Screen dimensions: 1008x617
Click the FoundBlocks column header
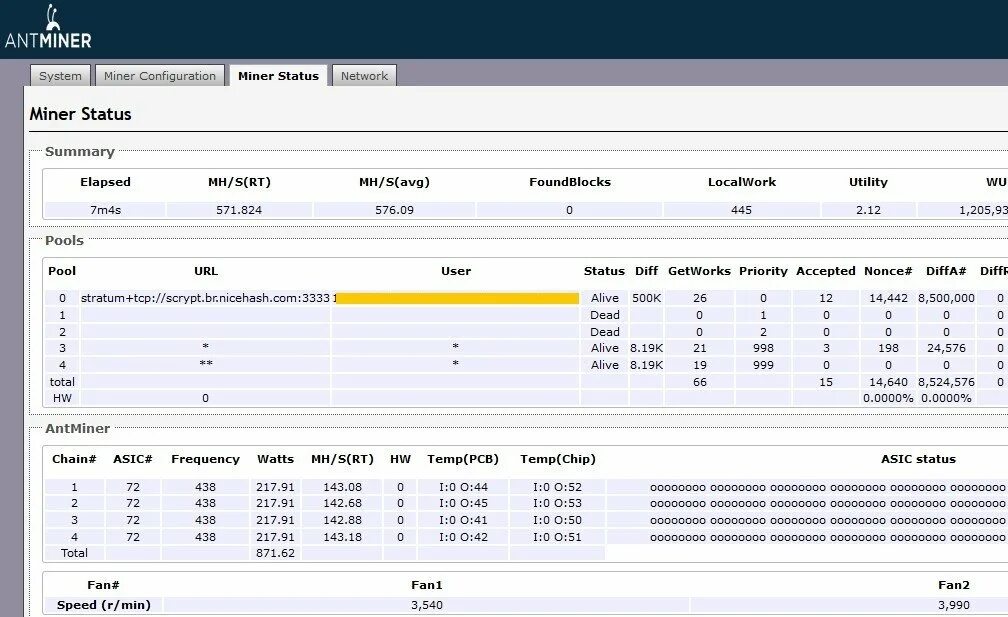570,183
